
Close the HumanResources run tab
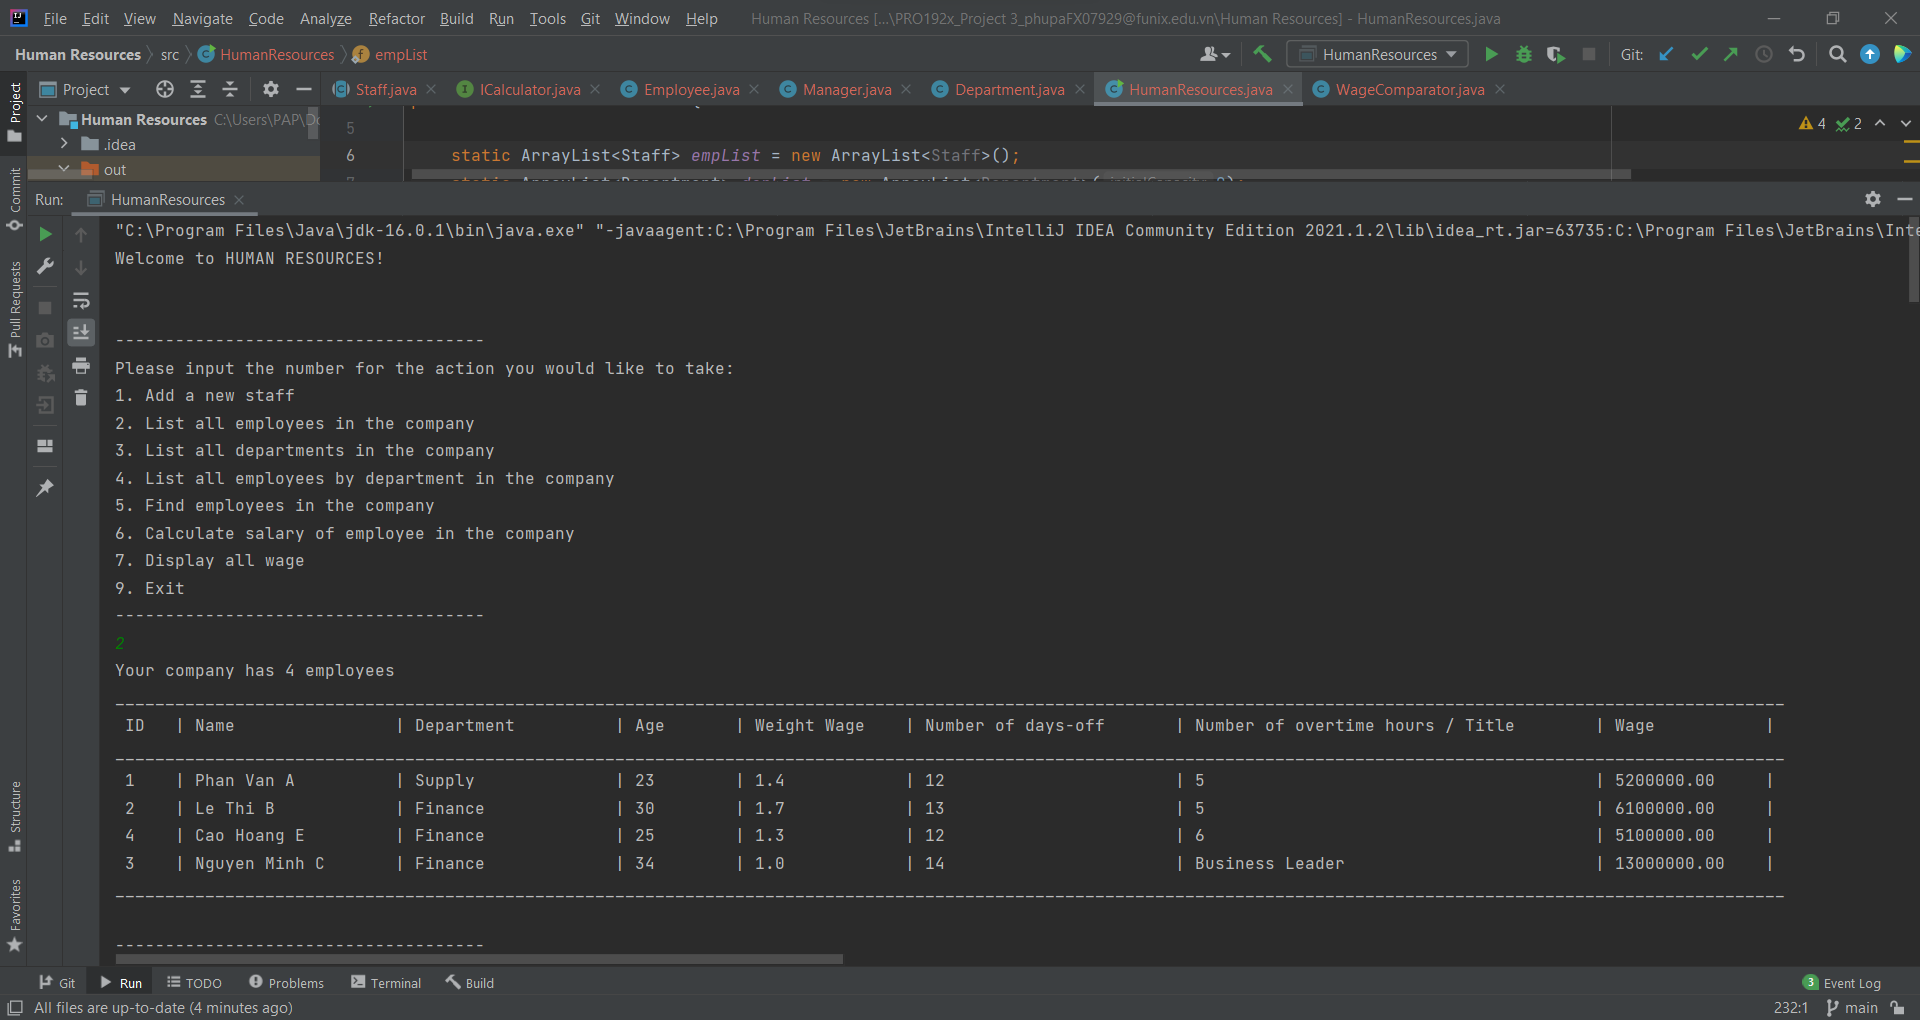[x=239, y=200]
